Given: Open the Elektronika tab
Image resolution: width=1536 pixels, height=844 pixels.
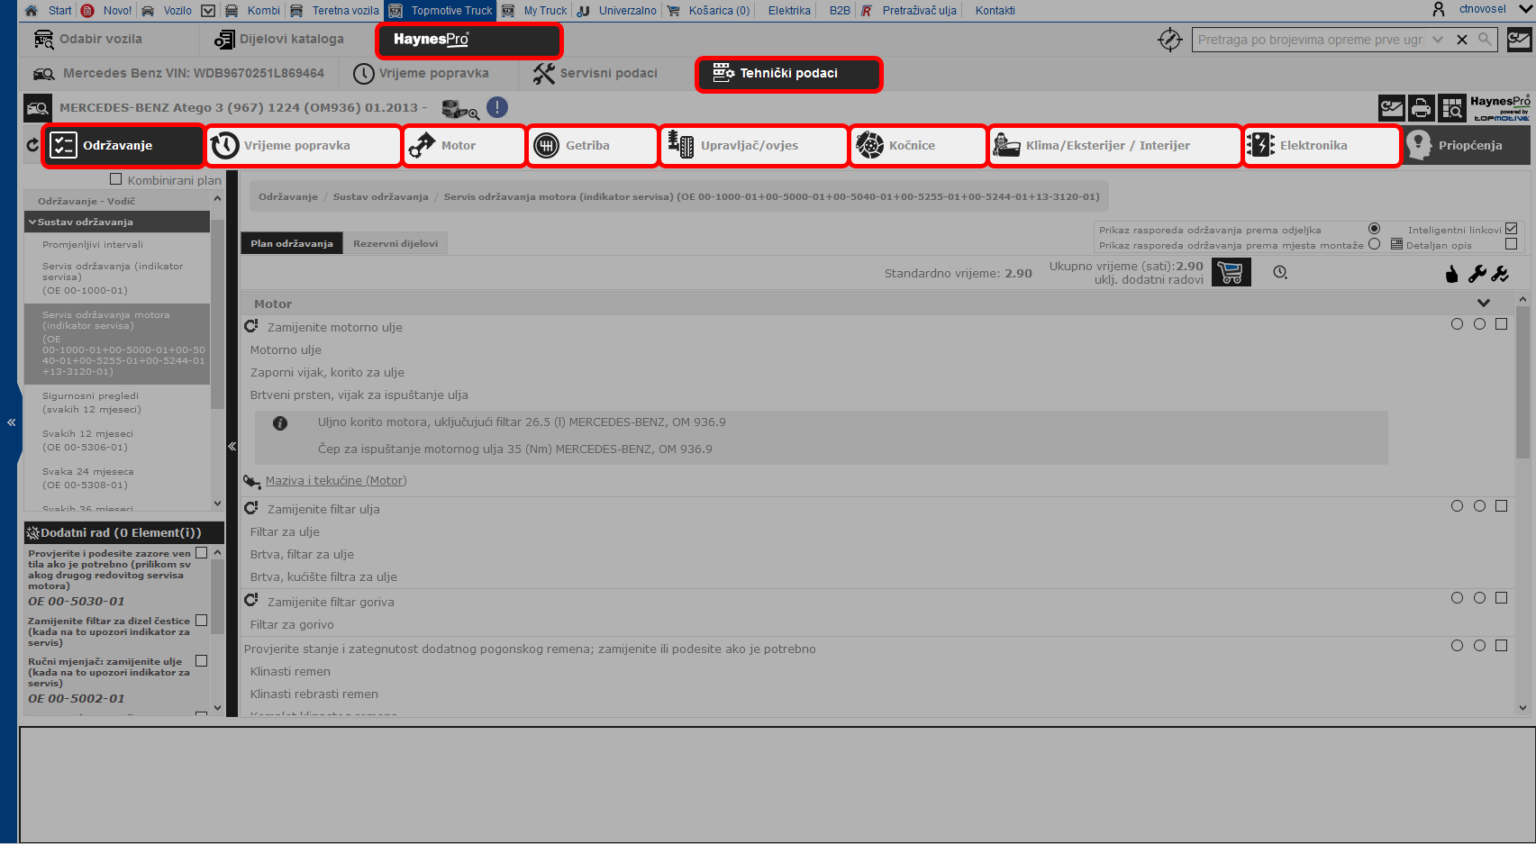Looking at the screenshot, I should 1322,145.
